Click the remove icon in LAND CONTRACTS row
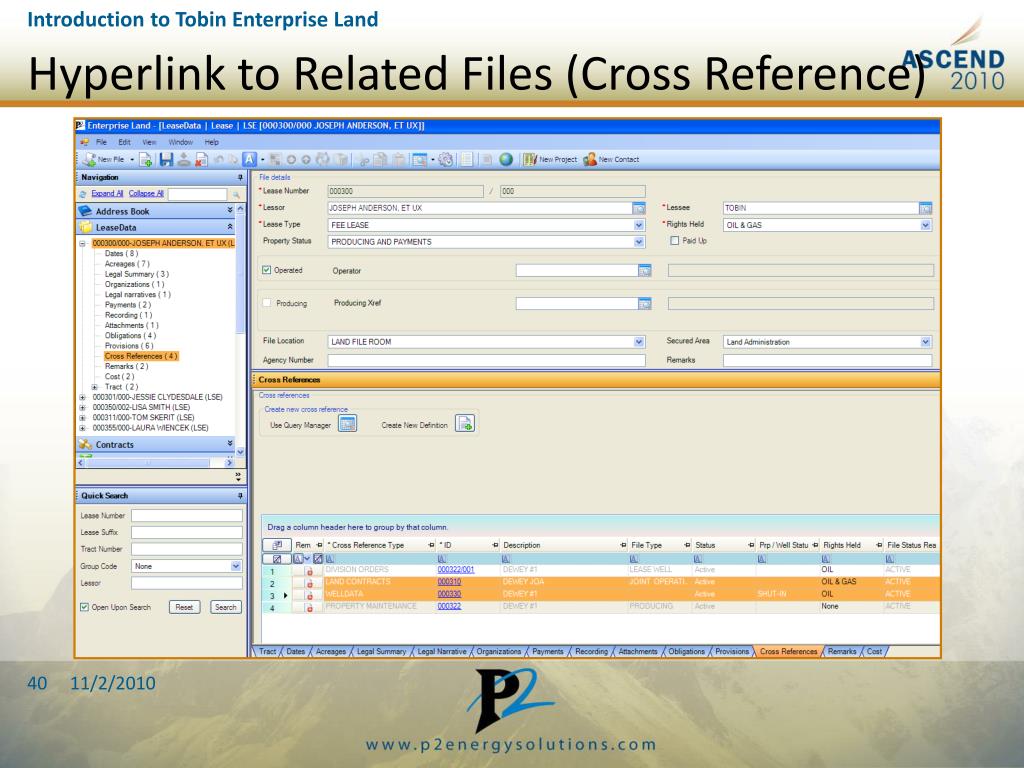The image size is (1024, 768). coord(310,583)
